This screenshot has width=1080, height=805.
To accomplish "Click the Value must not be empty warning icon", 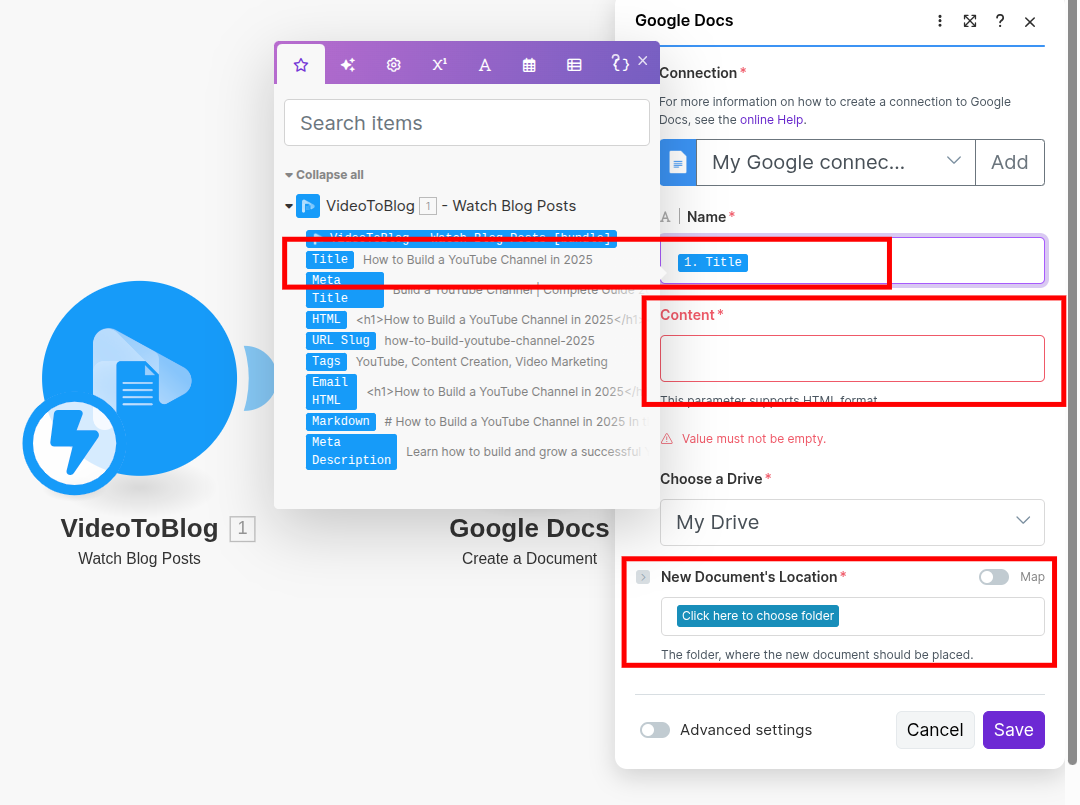I will coord(667,439).
